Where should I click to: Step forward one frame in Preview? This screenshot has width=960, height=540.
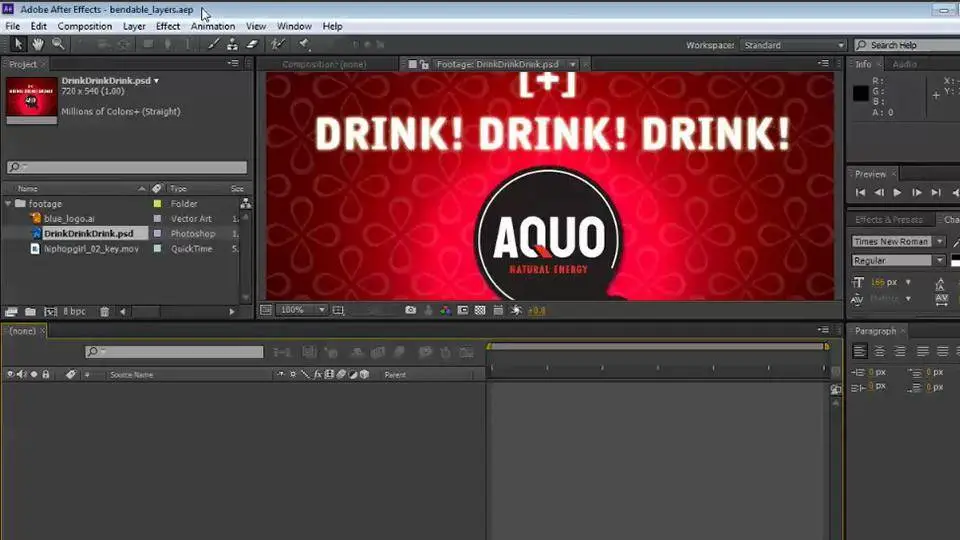coord(917,192)
